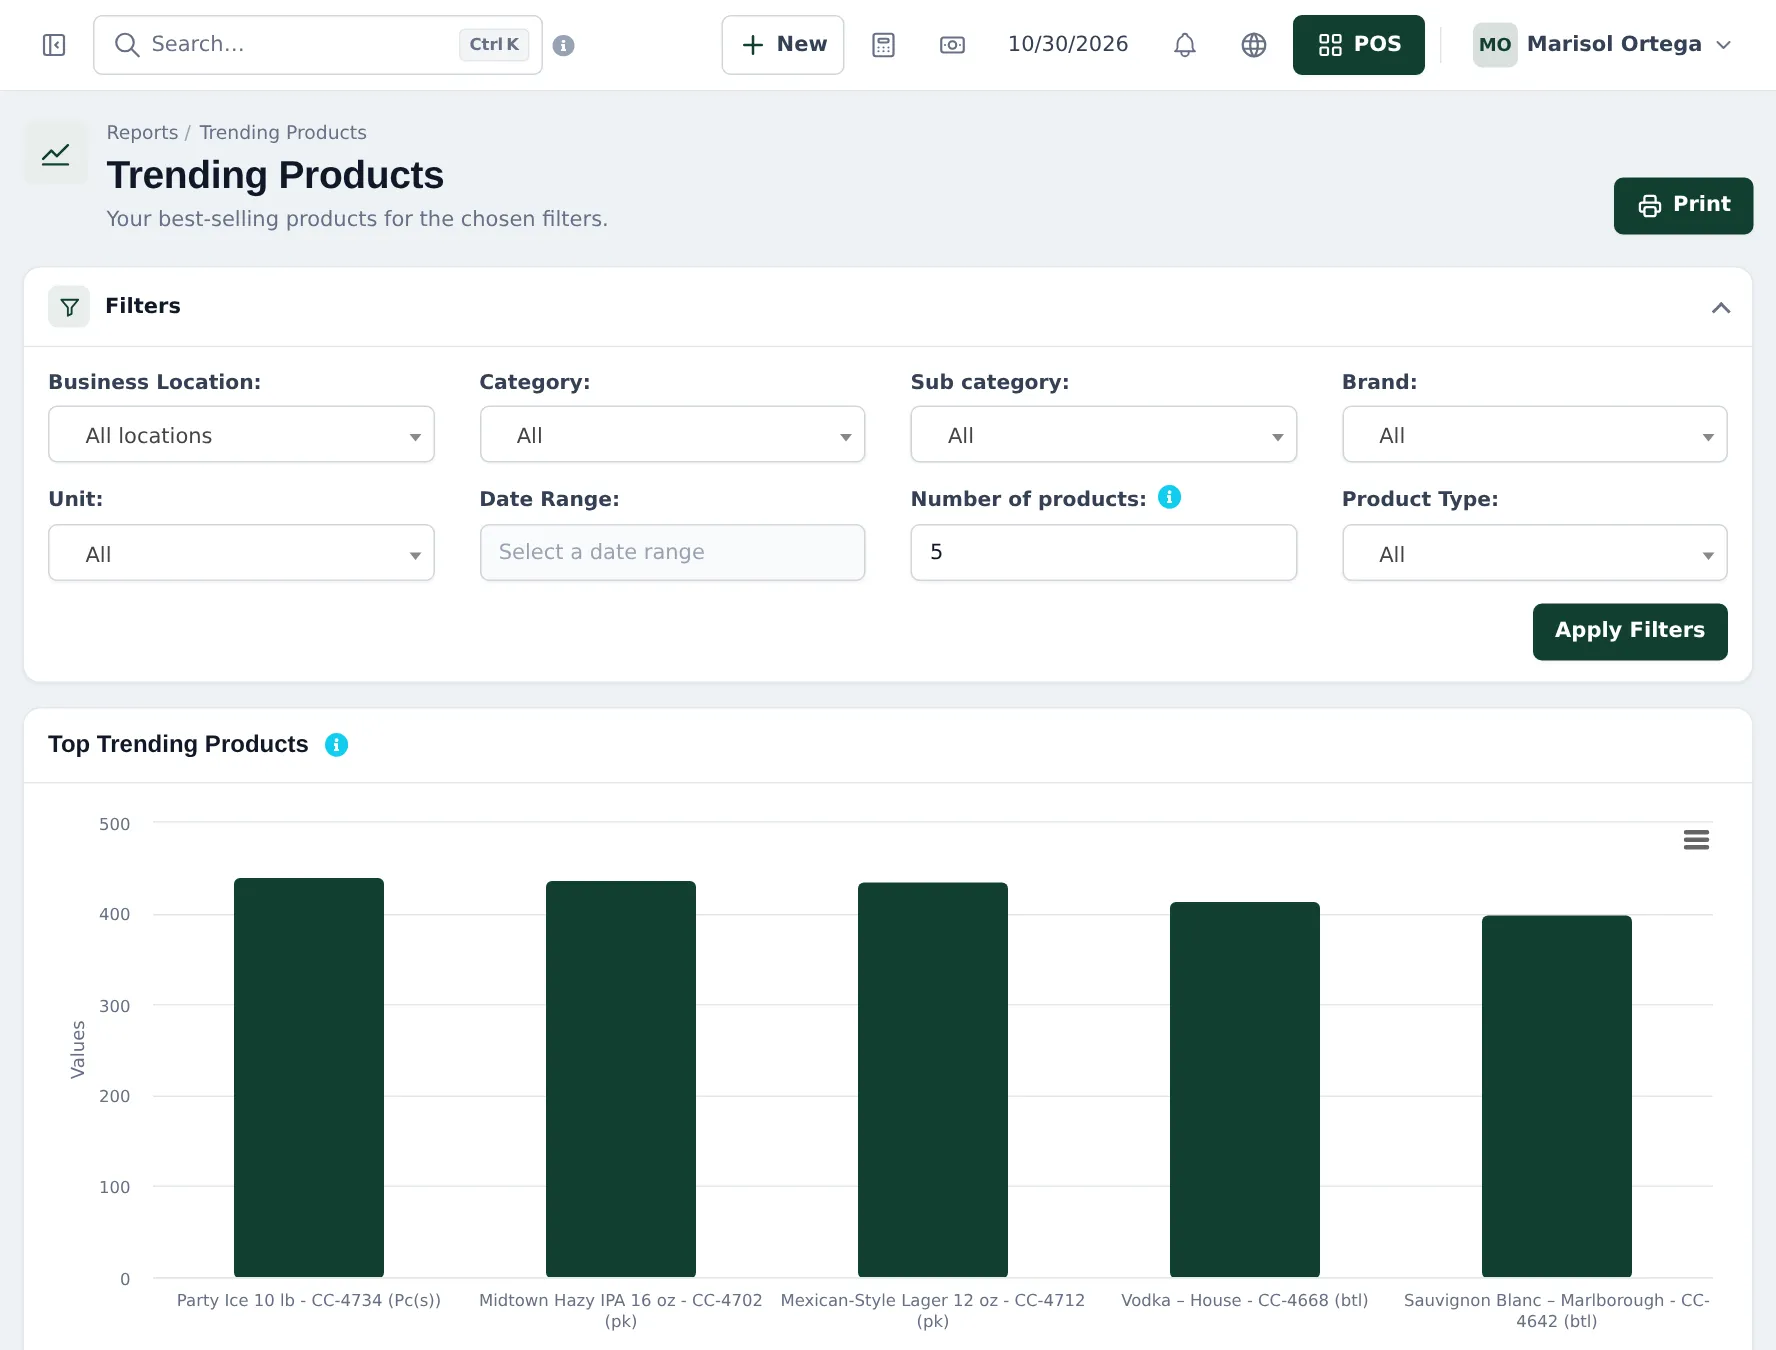Click the Ctrl K shortcut badge
Image resolution: width=1776 pixels, height=1350 pixels.
[494, 45]
